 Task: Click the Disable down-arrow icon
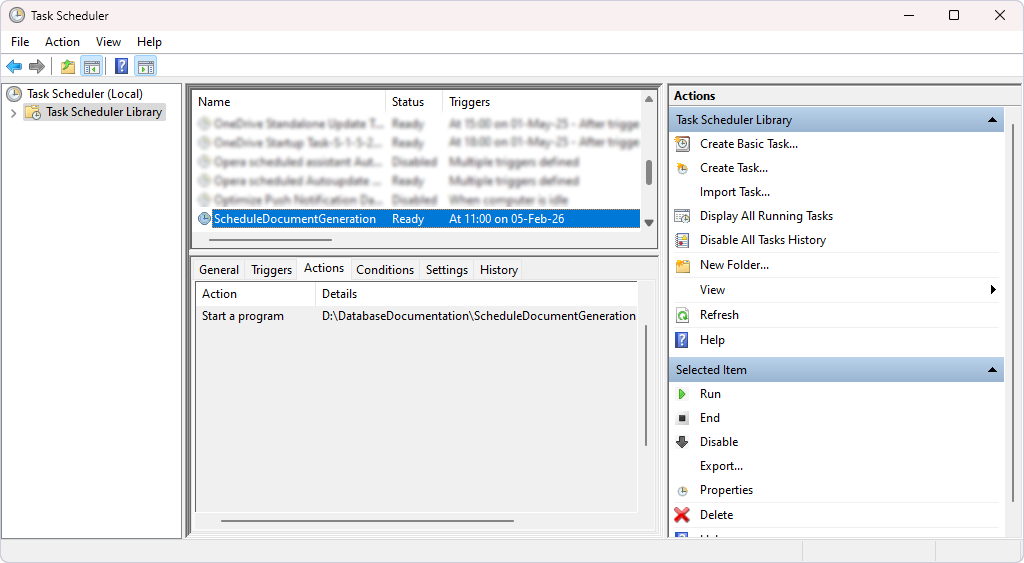(x=682, y=442)
